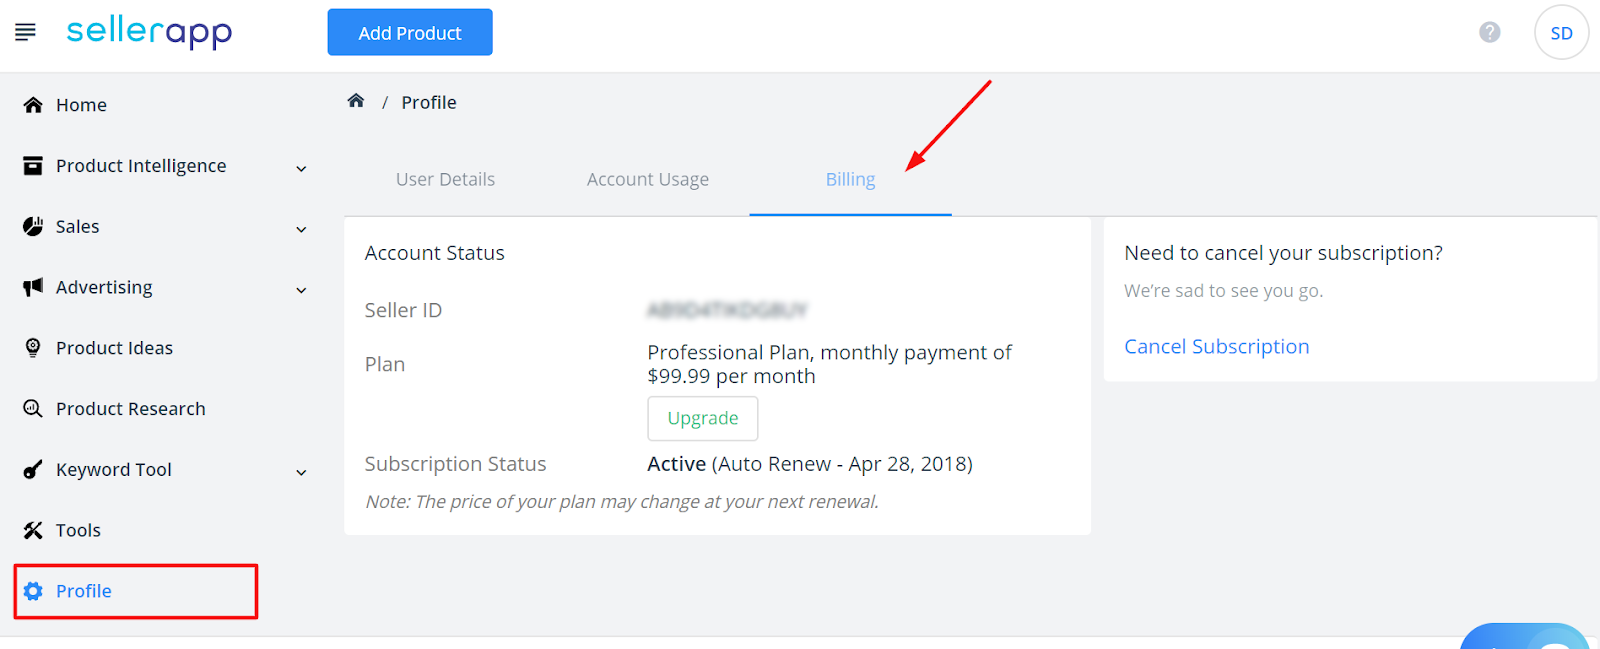The image size is (1600, 649).
Task: Click the Tools wrench icon
Action: [33, 530]
